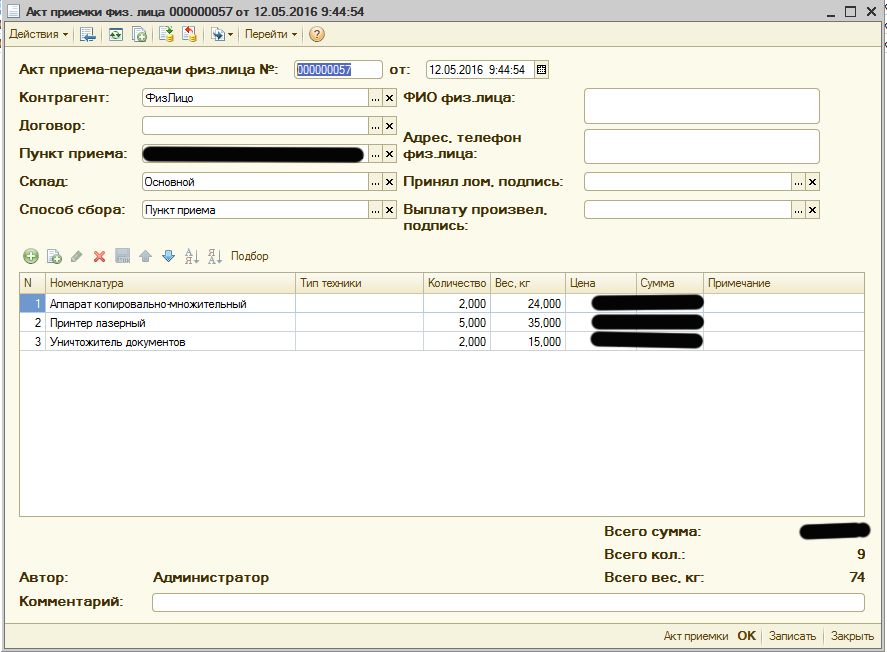This screenshot has width=887, height=652.
Task: Click the help question mark icon
Action: [317, 34]
